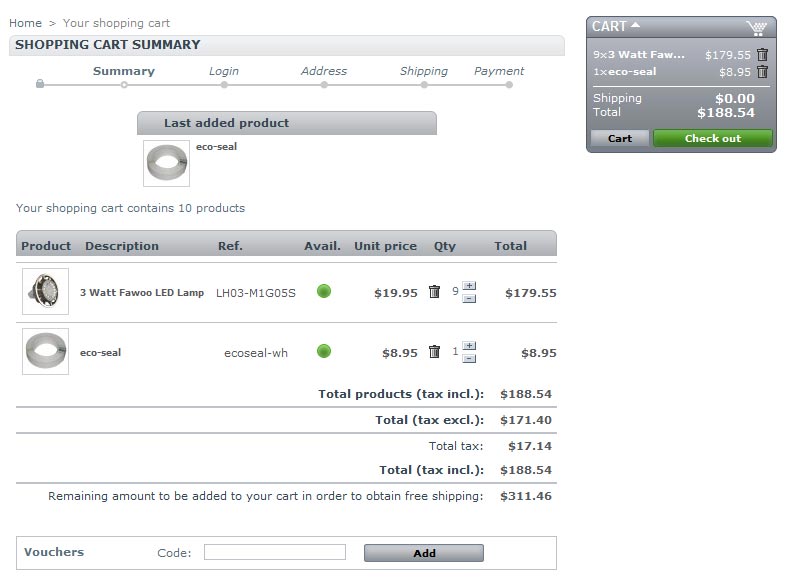Delete eco-seal row using trash icon in table

pyautogui.click(x=434, y=352)
